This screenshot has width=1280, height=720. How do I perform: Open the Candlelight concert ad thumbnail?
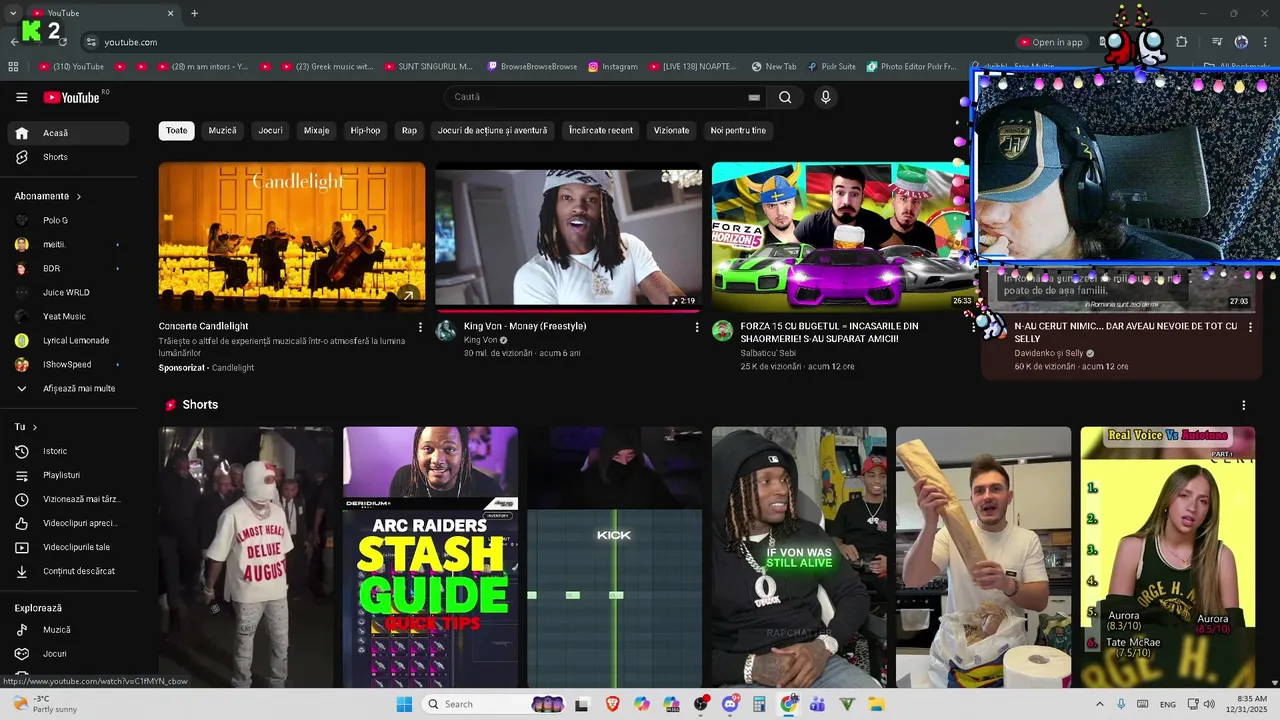(292, 236)
